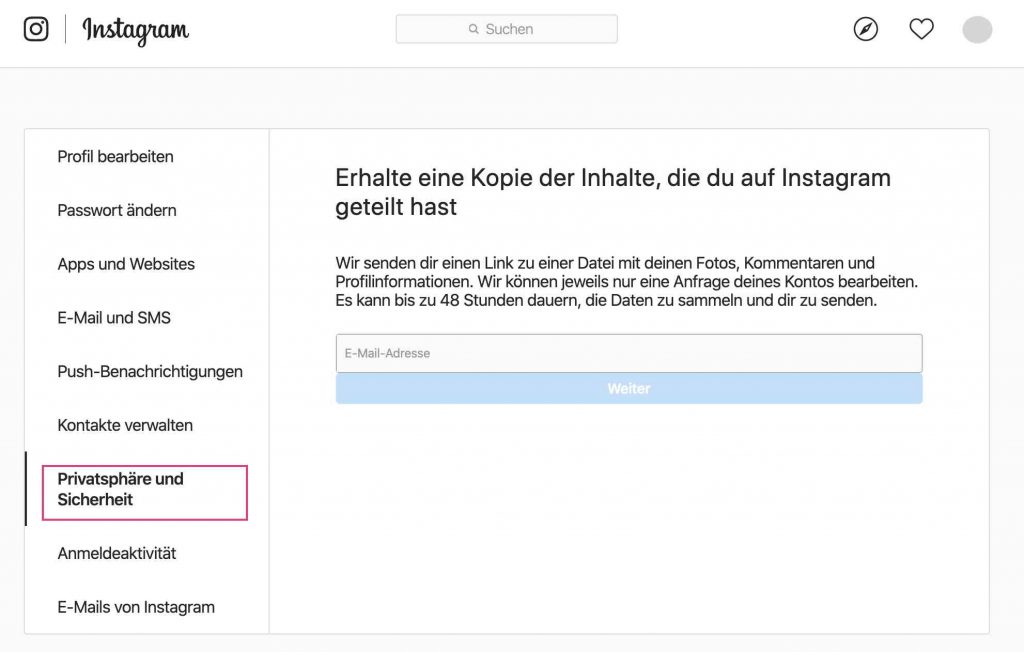Open Explore via the compass icon
1024x652 pixels.
pos(865,29)
